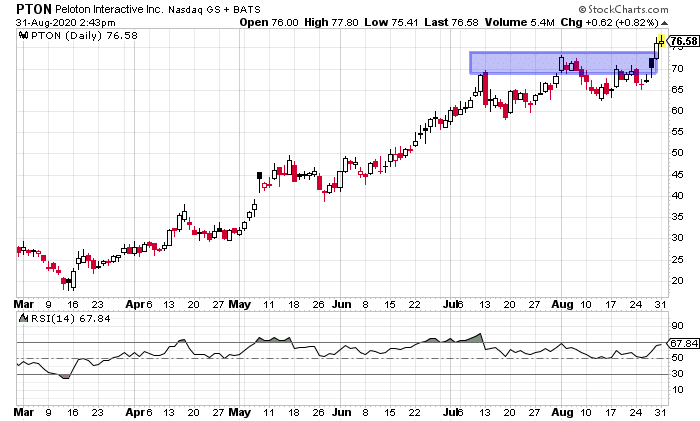Select the Chg +0.62 (+0.82%) value
This screenshot has height=421, width=700.
pos(610,22)
